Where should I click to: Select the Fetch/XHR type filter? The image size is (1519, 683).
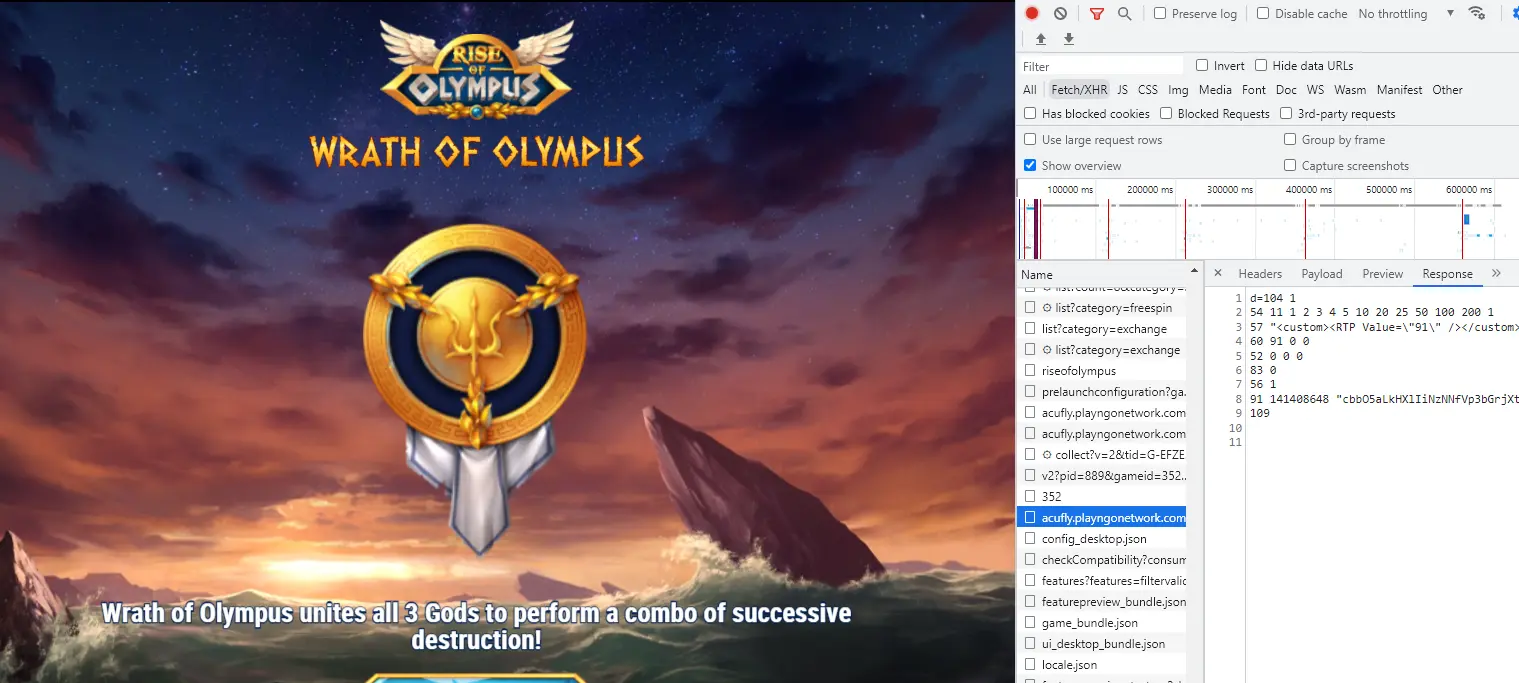pyautogui.click(x=1079, y=90)
